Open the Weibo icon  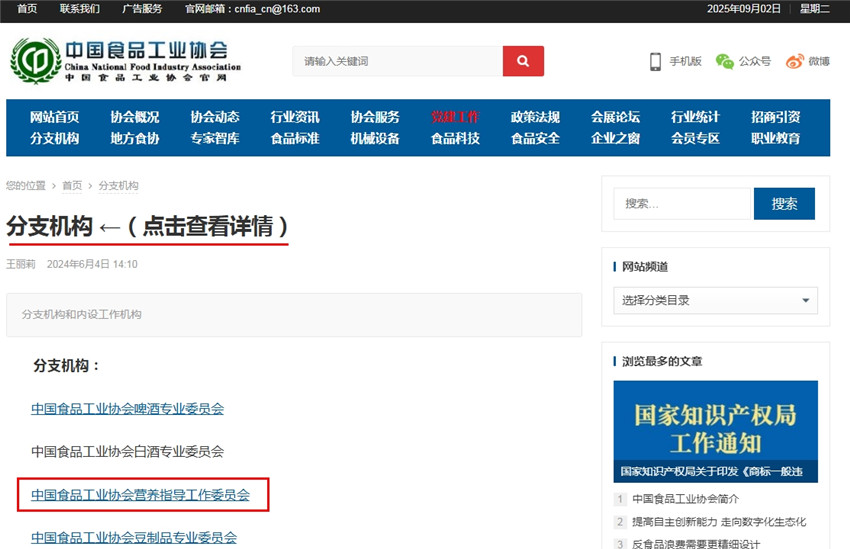pos(795,61)
